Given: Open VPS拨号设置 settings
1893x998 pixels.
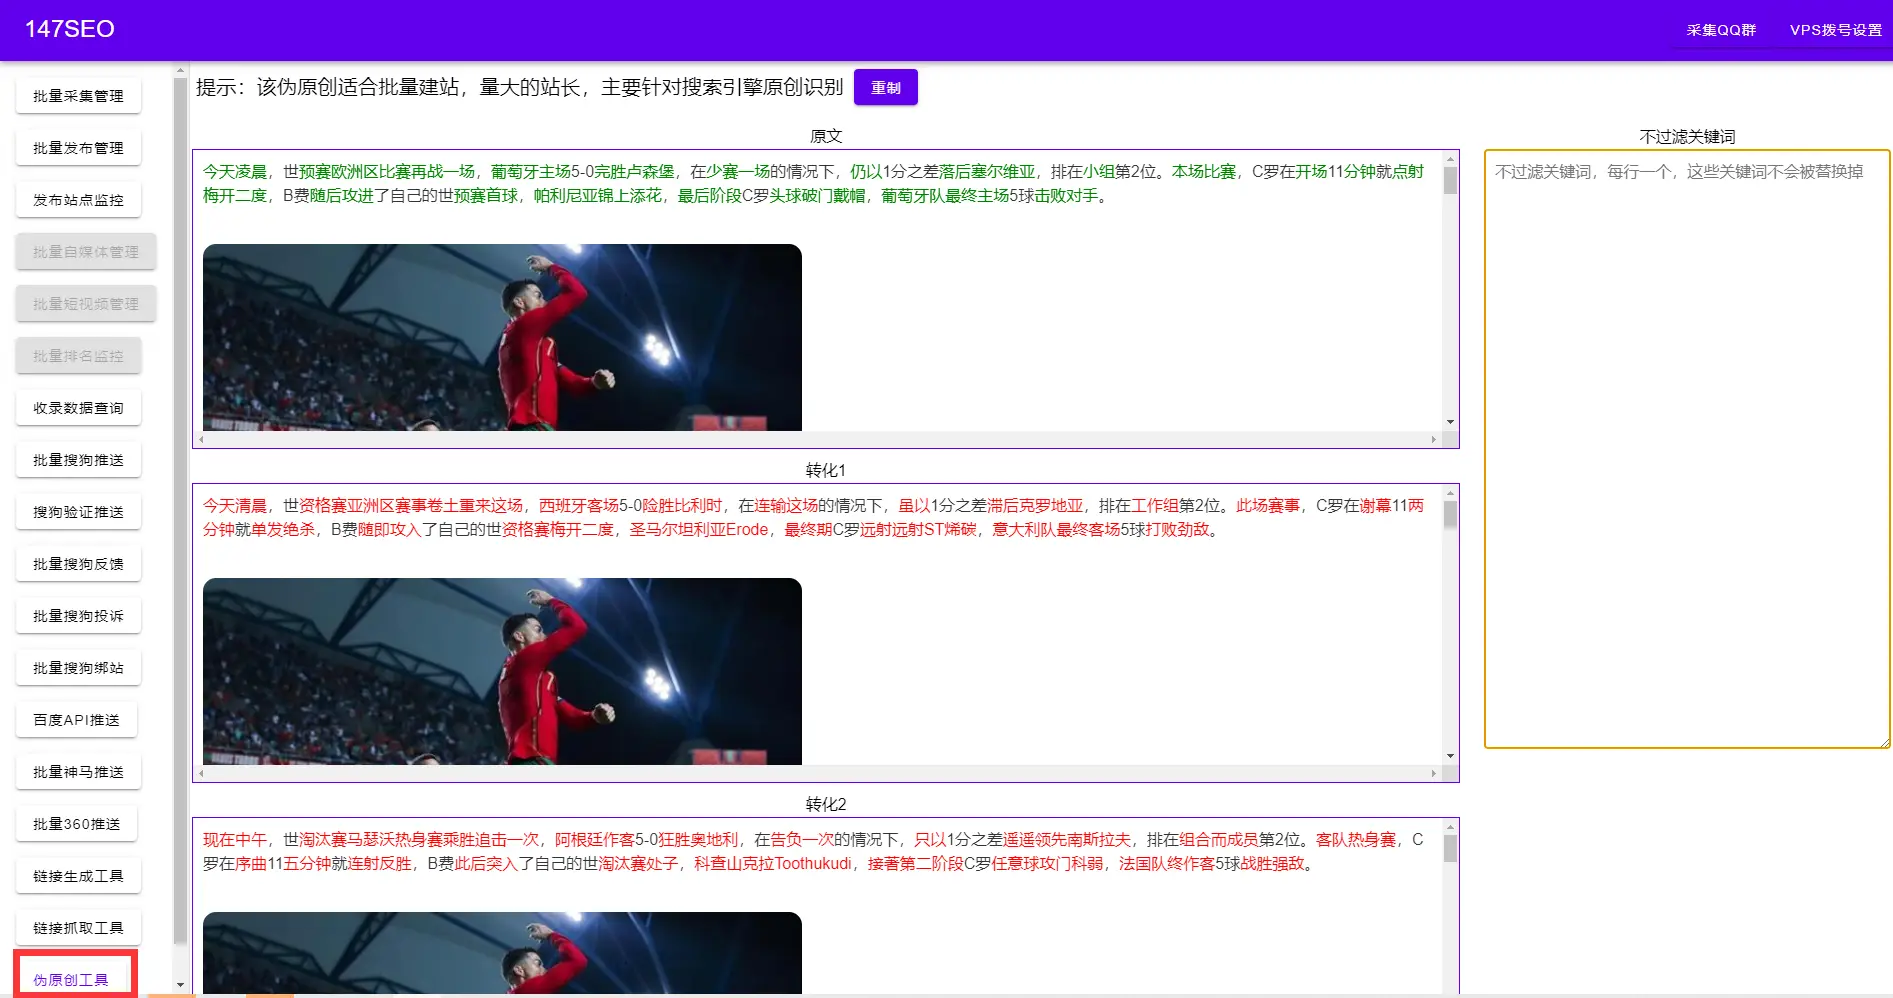Looking at the screenshot, I should pyautogui.click(x=1835, y=30).
